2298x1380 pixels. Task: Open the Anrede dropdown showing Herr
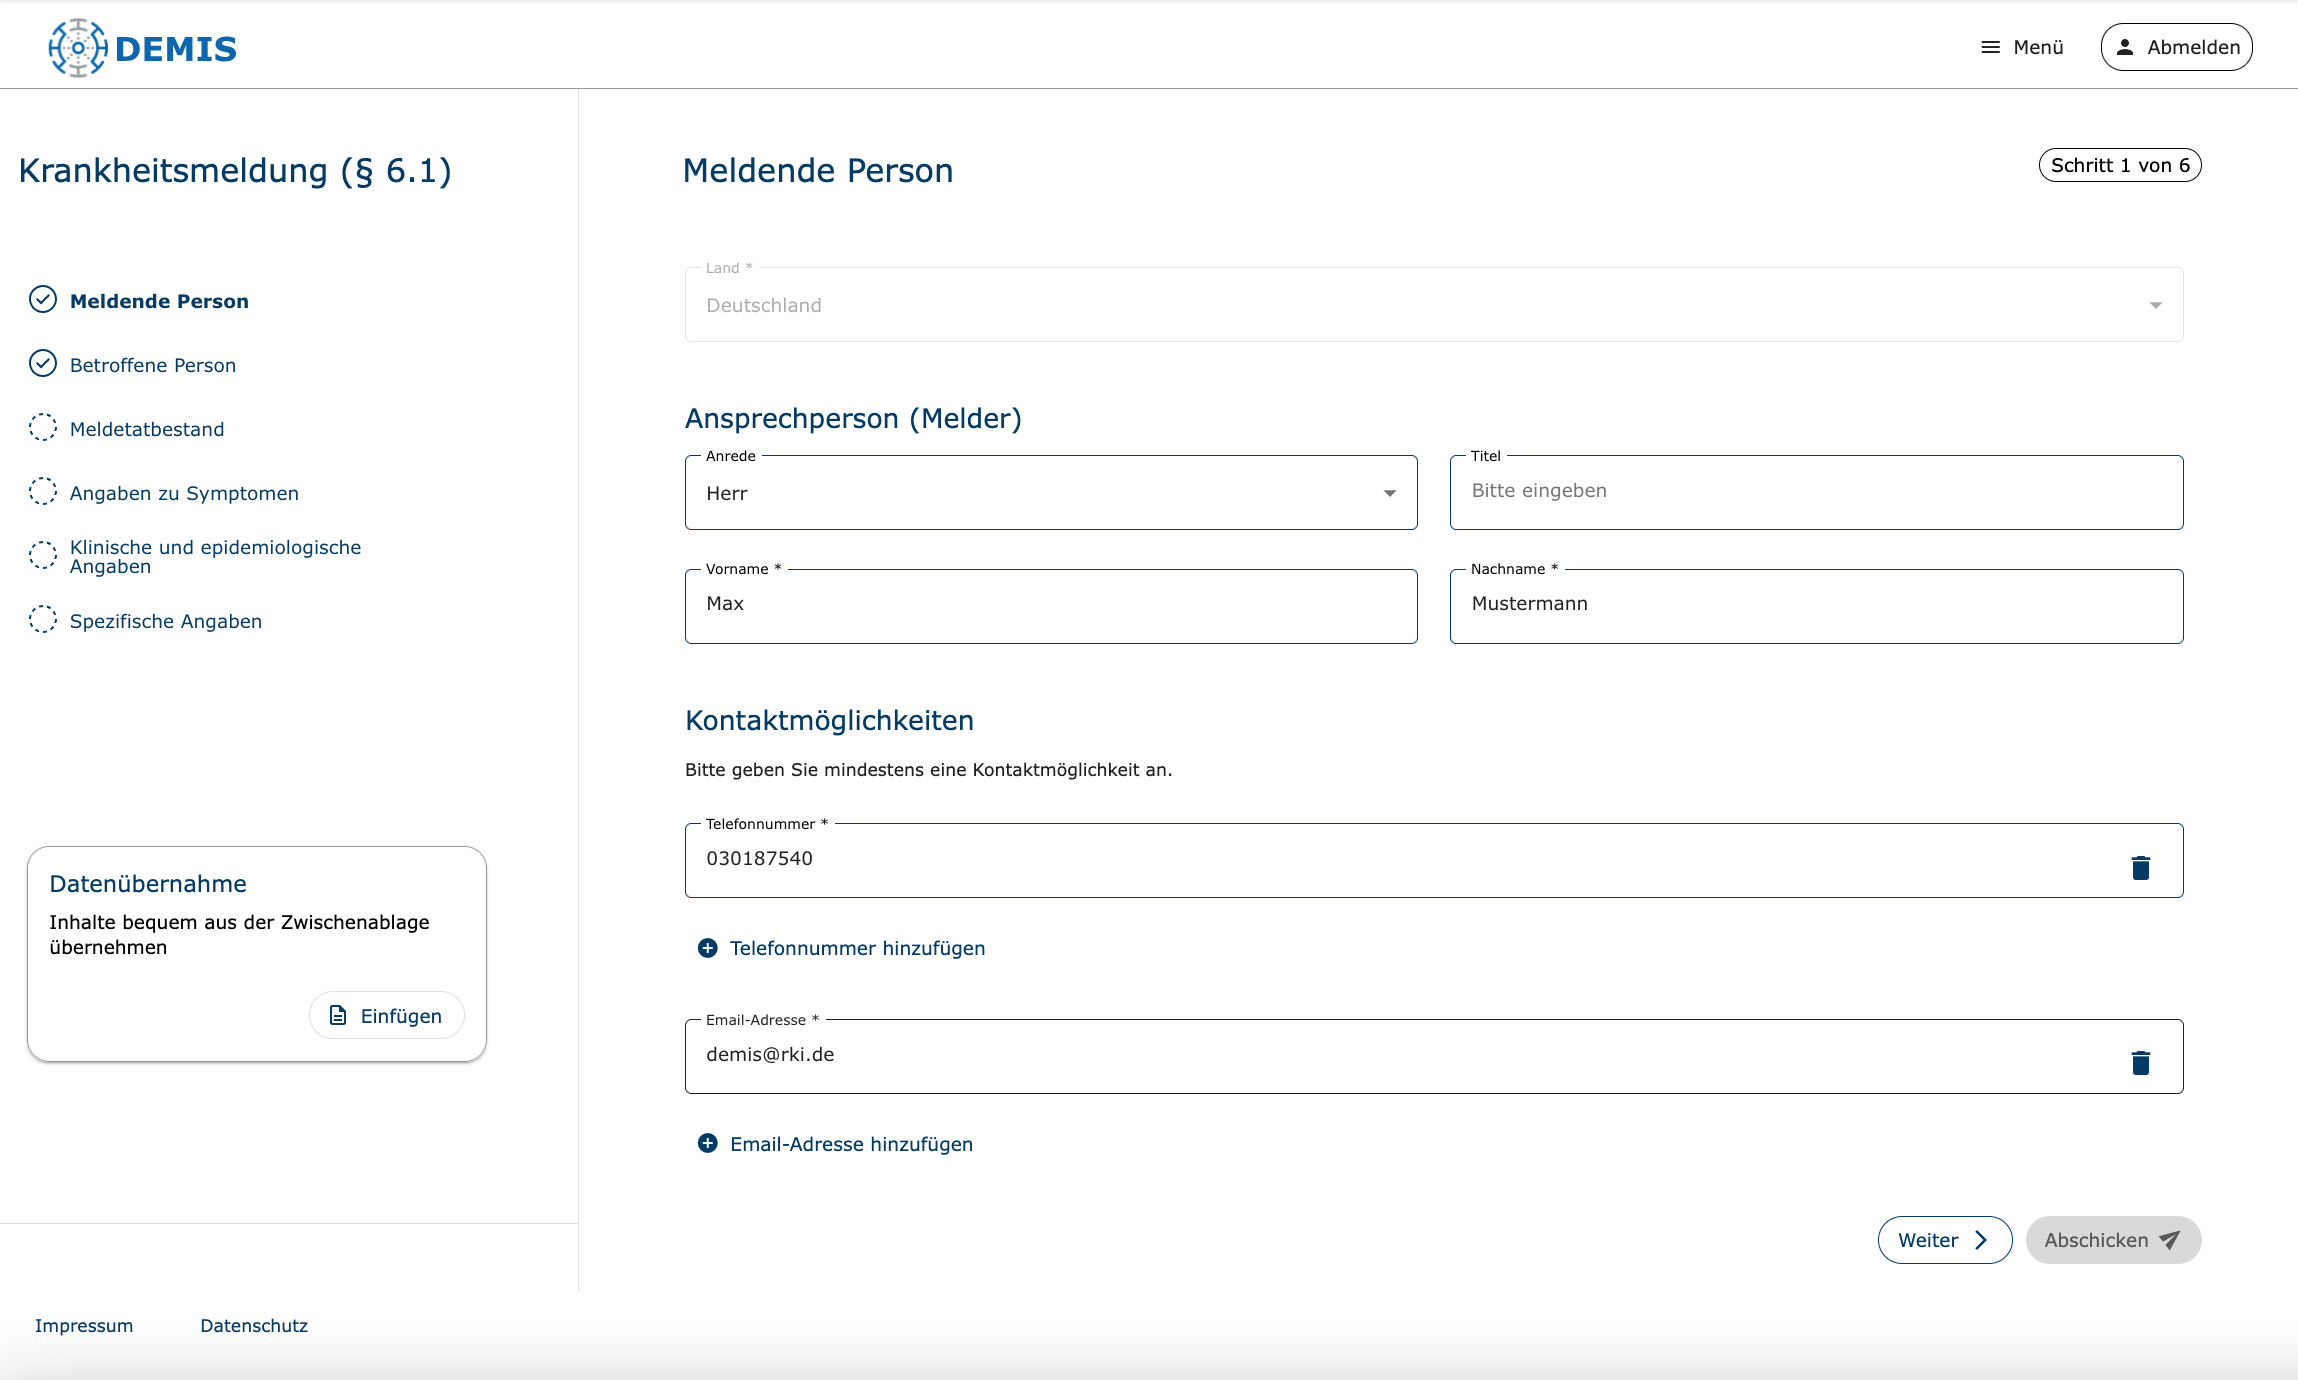coord(1050,493)
